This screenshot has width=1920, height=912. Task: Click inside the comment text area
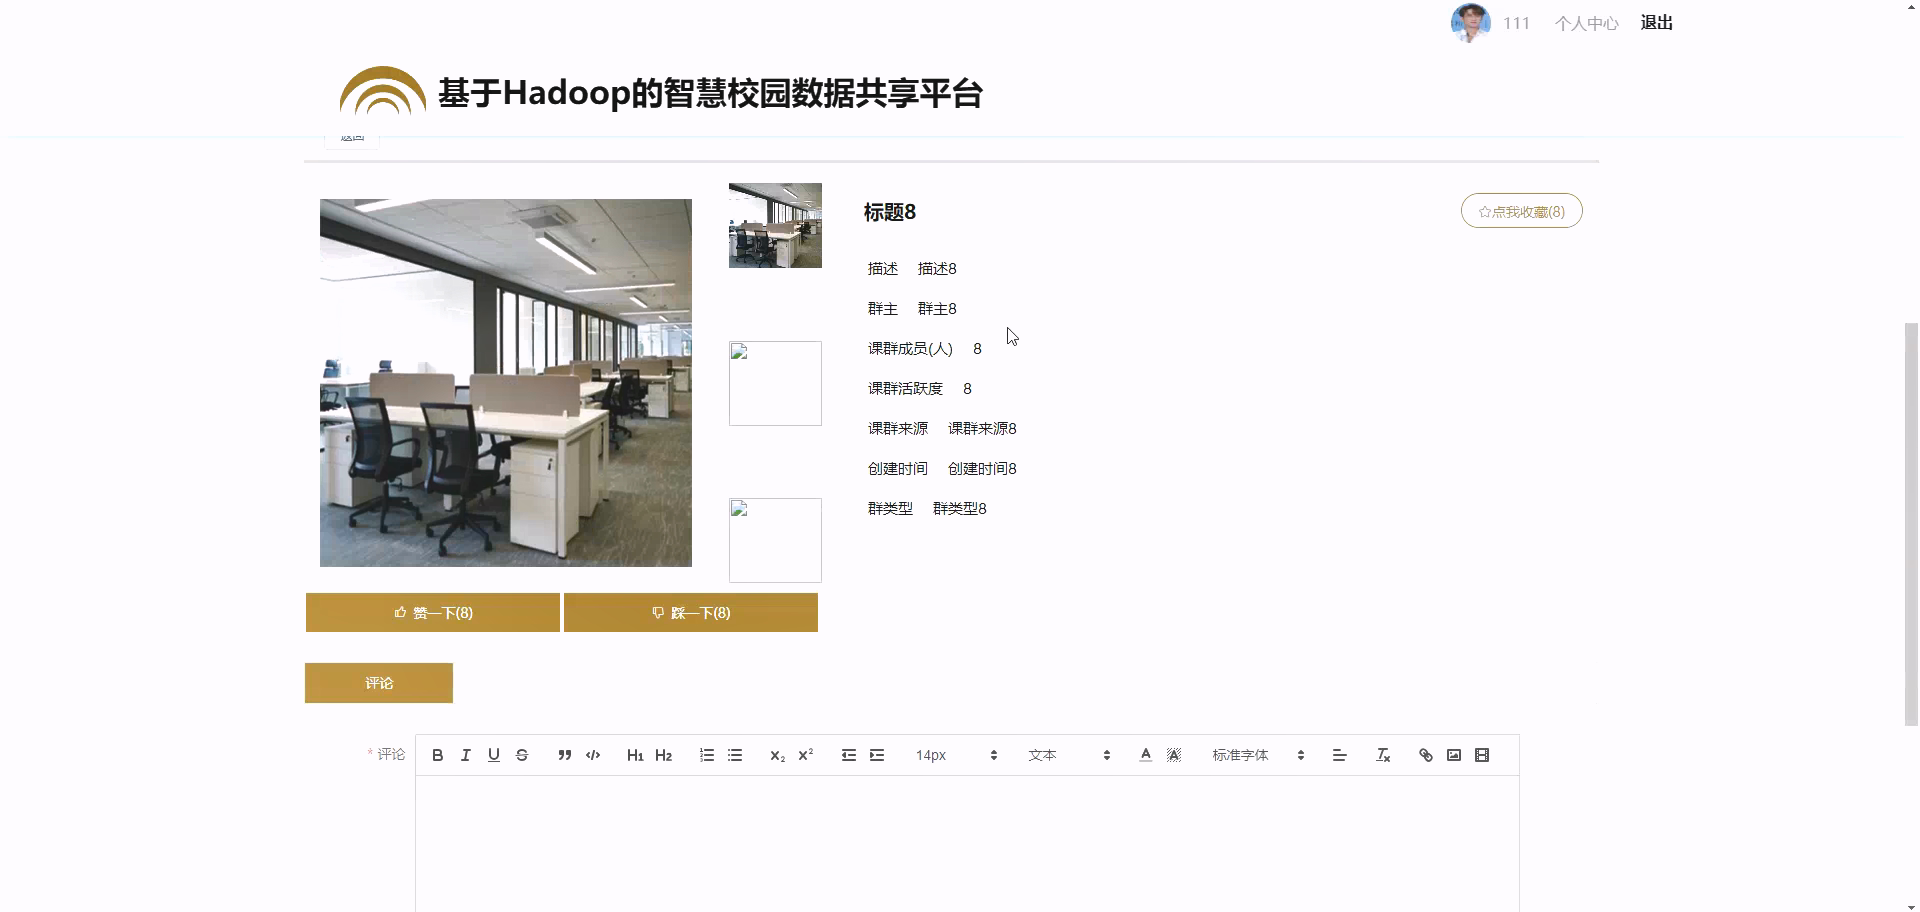(x=967, y=843)
